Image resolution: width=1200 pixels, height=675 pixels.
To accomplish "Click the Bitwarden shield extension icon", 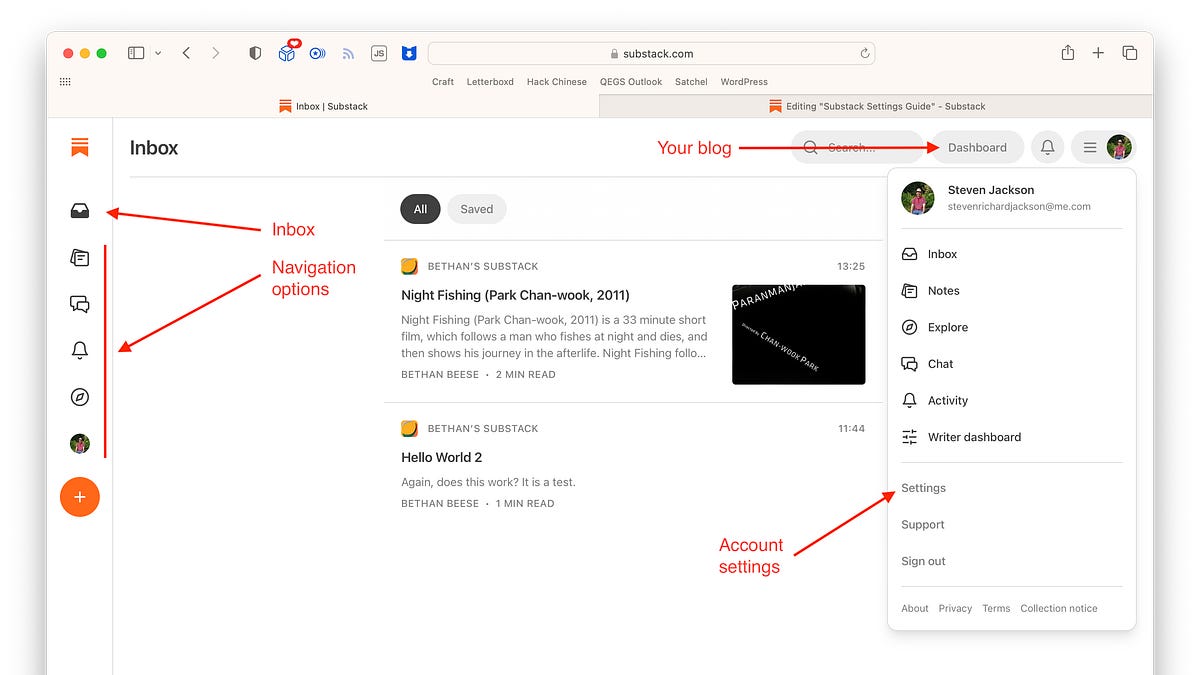I will click(409, 53).
